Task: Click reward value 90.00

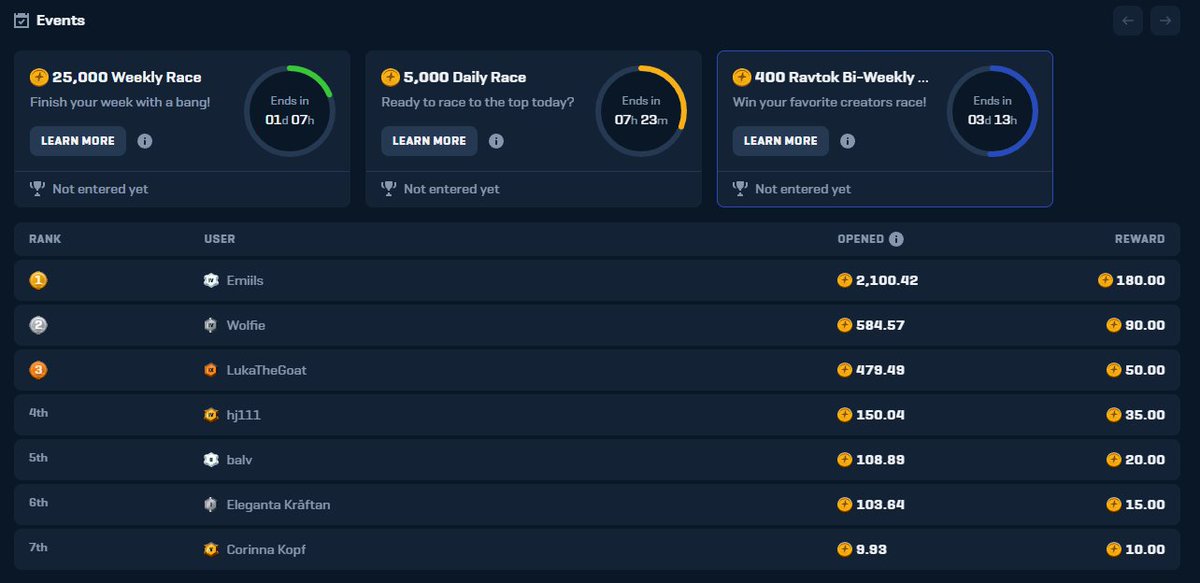Action: pyautogui.click(x=1146, y=325)
